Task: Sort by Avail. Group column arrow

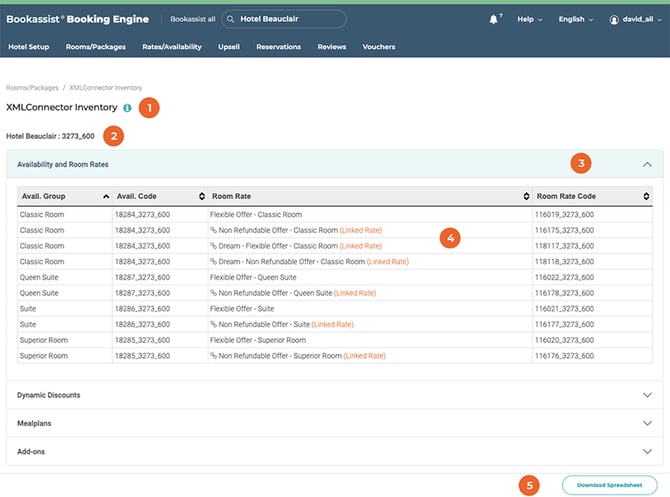Action: click(106, 196)
